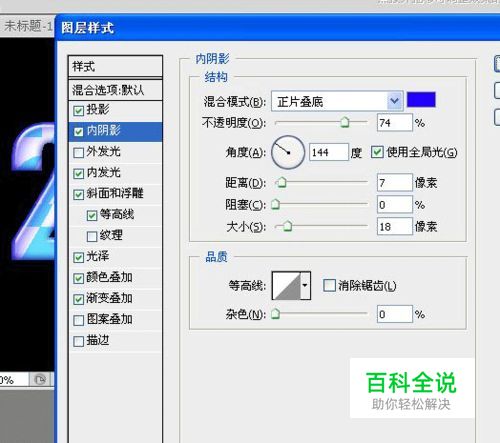Click the blue shadow color swatch

pos(421,100)
